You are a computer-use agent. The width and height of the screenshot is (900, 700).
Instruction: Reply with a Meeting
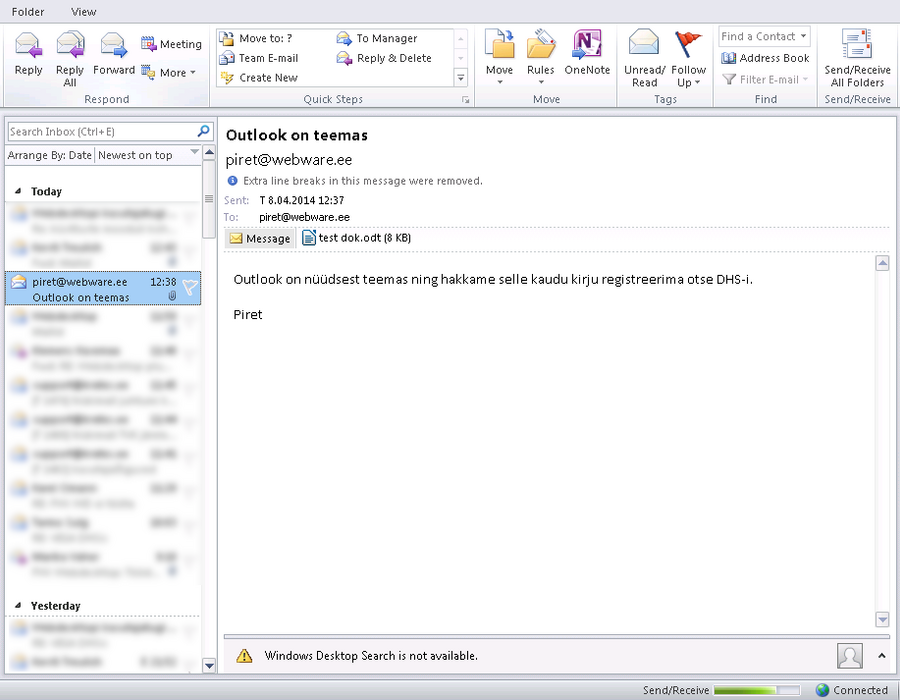point(172,44)
